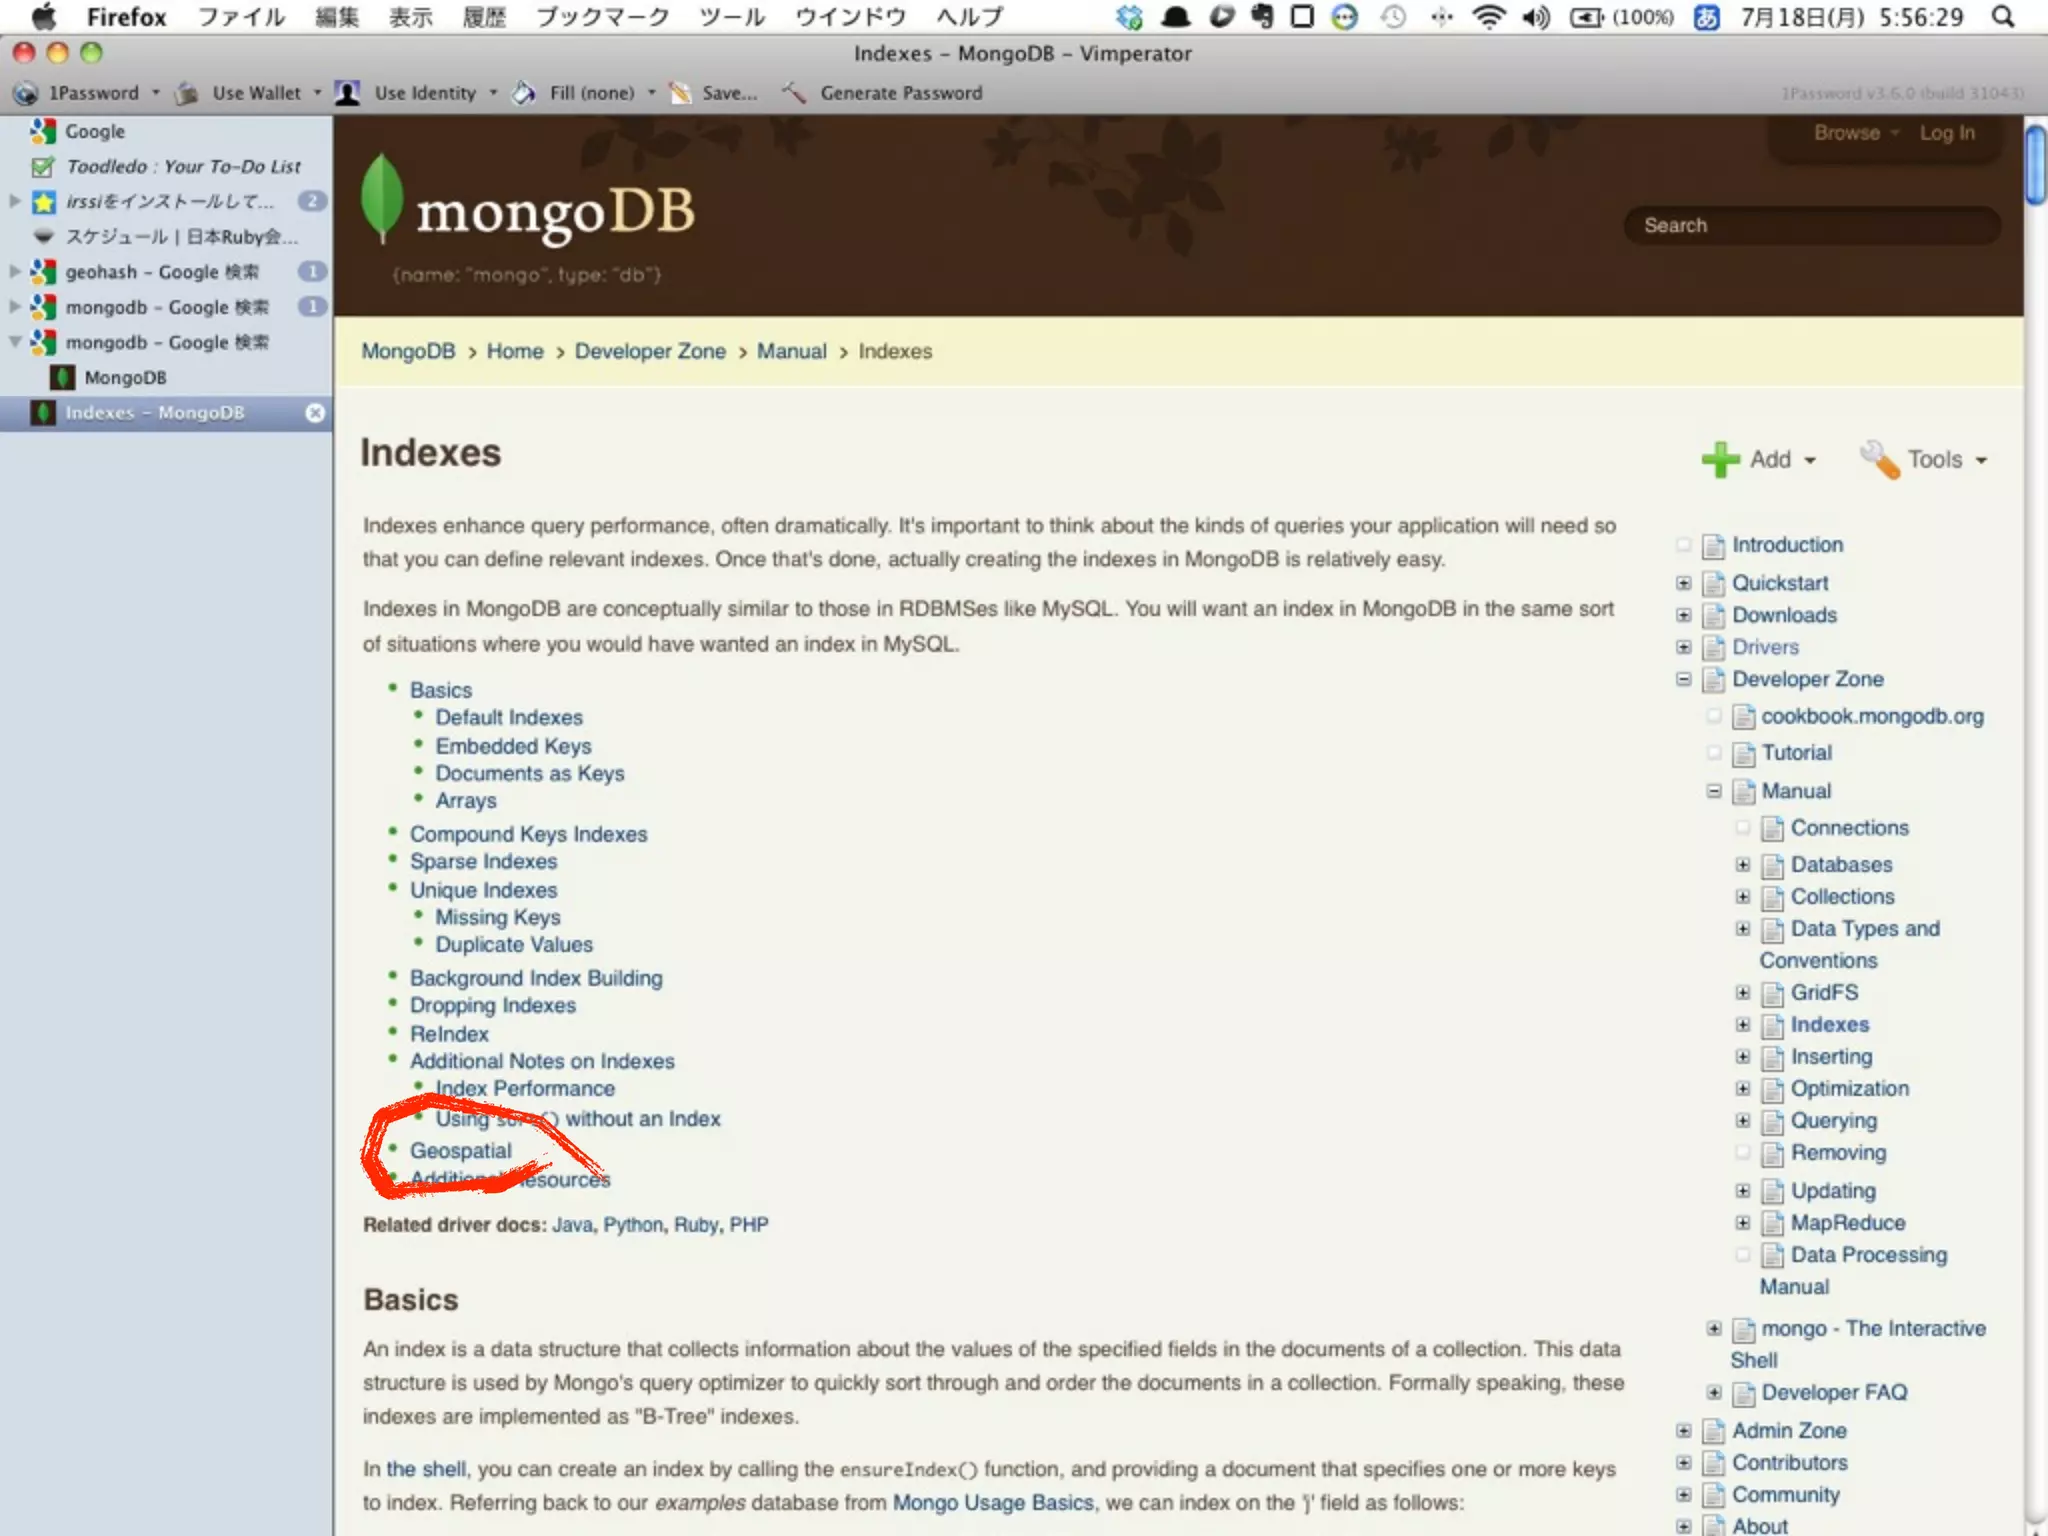Screen dimensions: 2048x1536
Task: Open the ブックマーク menu
Action: 601,17
